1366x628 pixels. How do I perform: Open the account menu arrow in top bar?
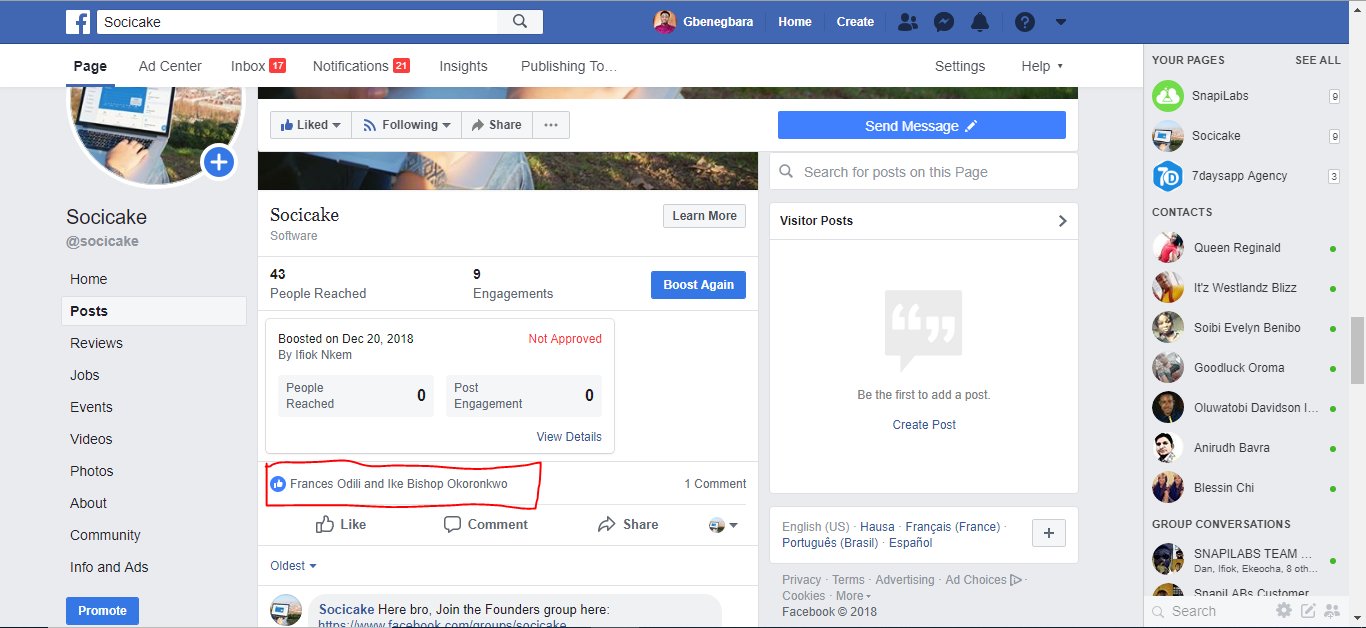point(1061,22)
